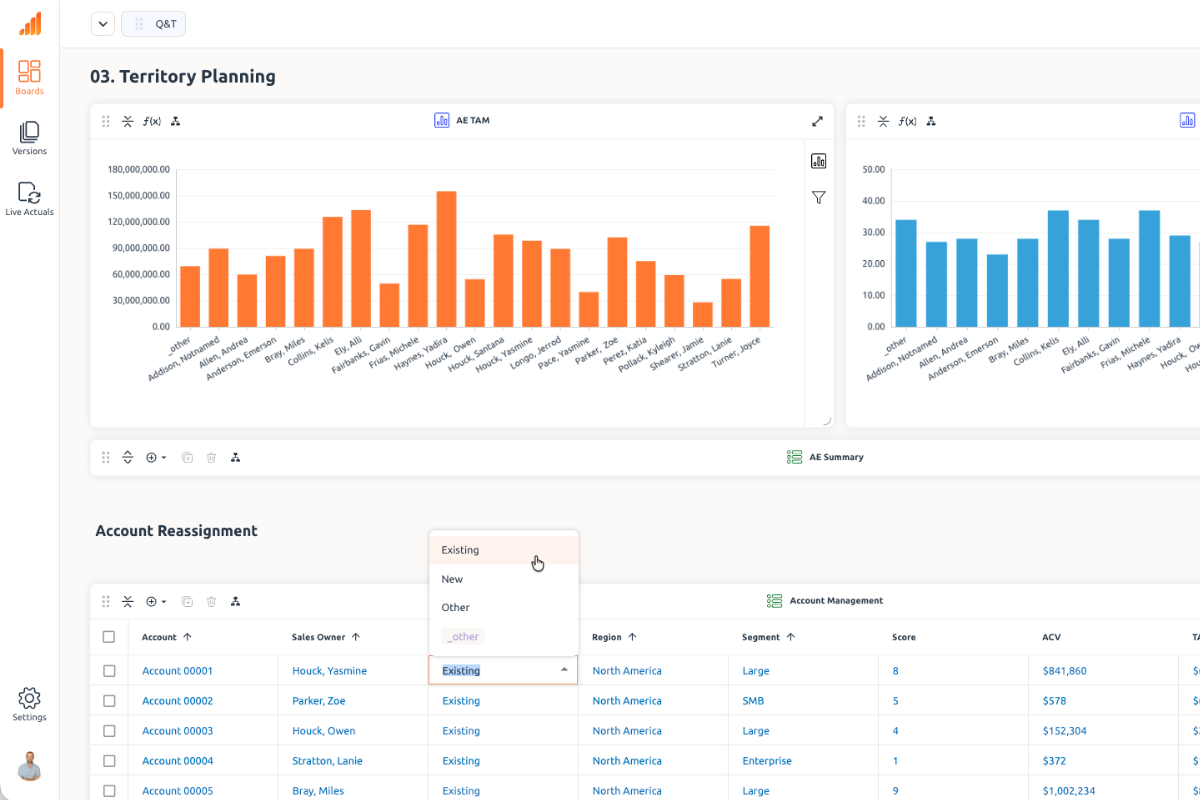Viewport: 1200px width, 800px height.
Task: Click the $1,002,234 ACV value
Action: (x=1068, y=791)
